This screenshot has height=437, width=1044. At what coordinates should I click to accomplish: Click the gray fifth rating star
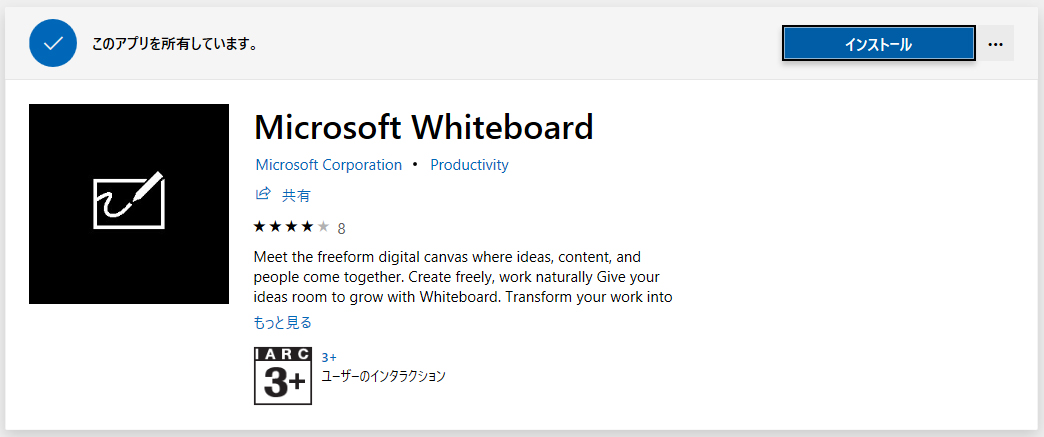(324, 227)
